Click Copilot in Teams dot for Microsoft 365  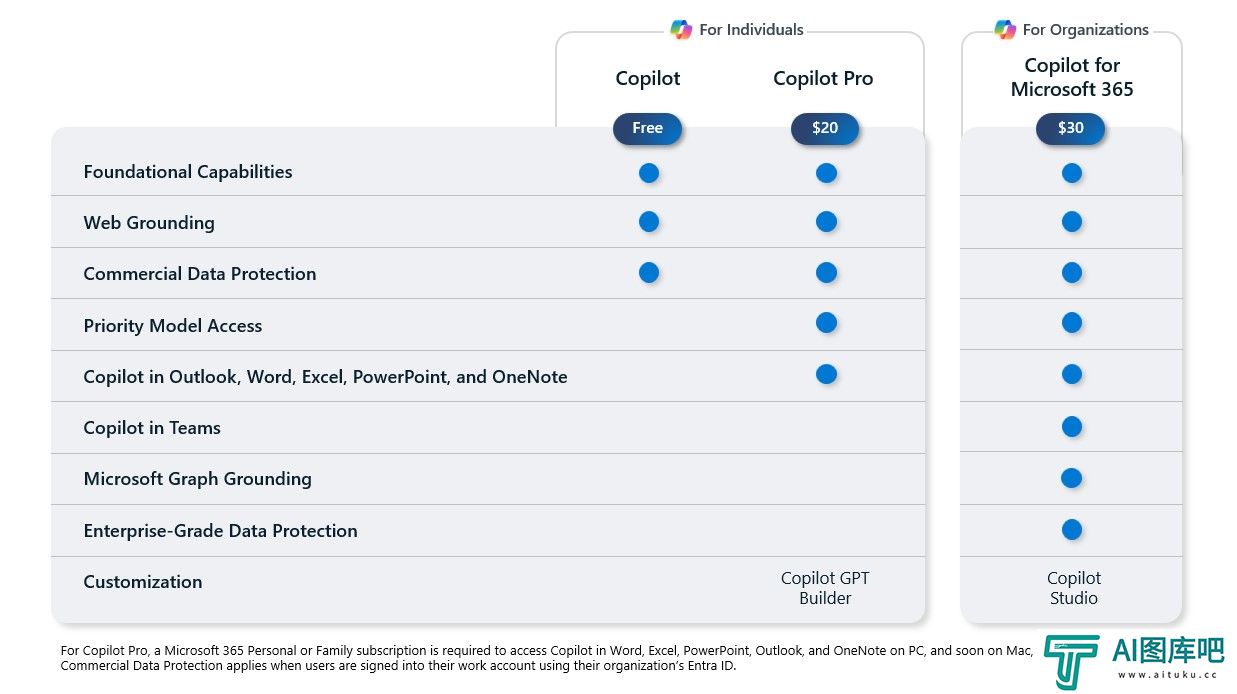click(x=1072, y=427)
